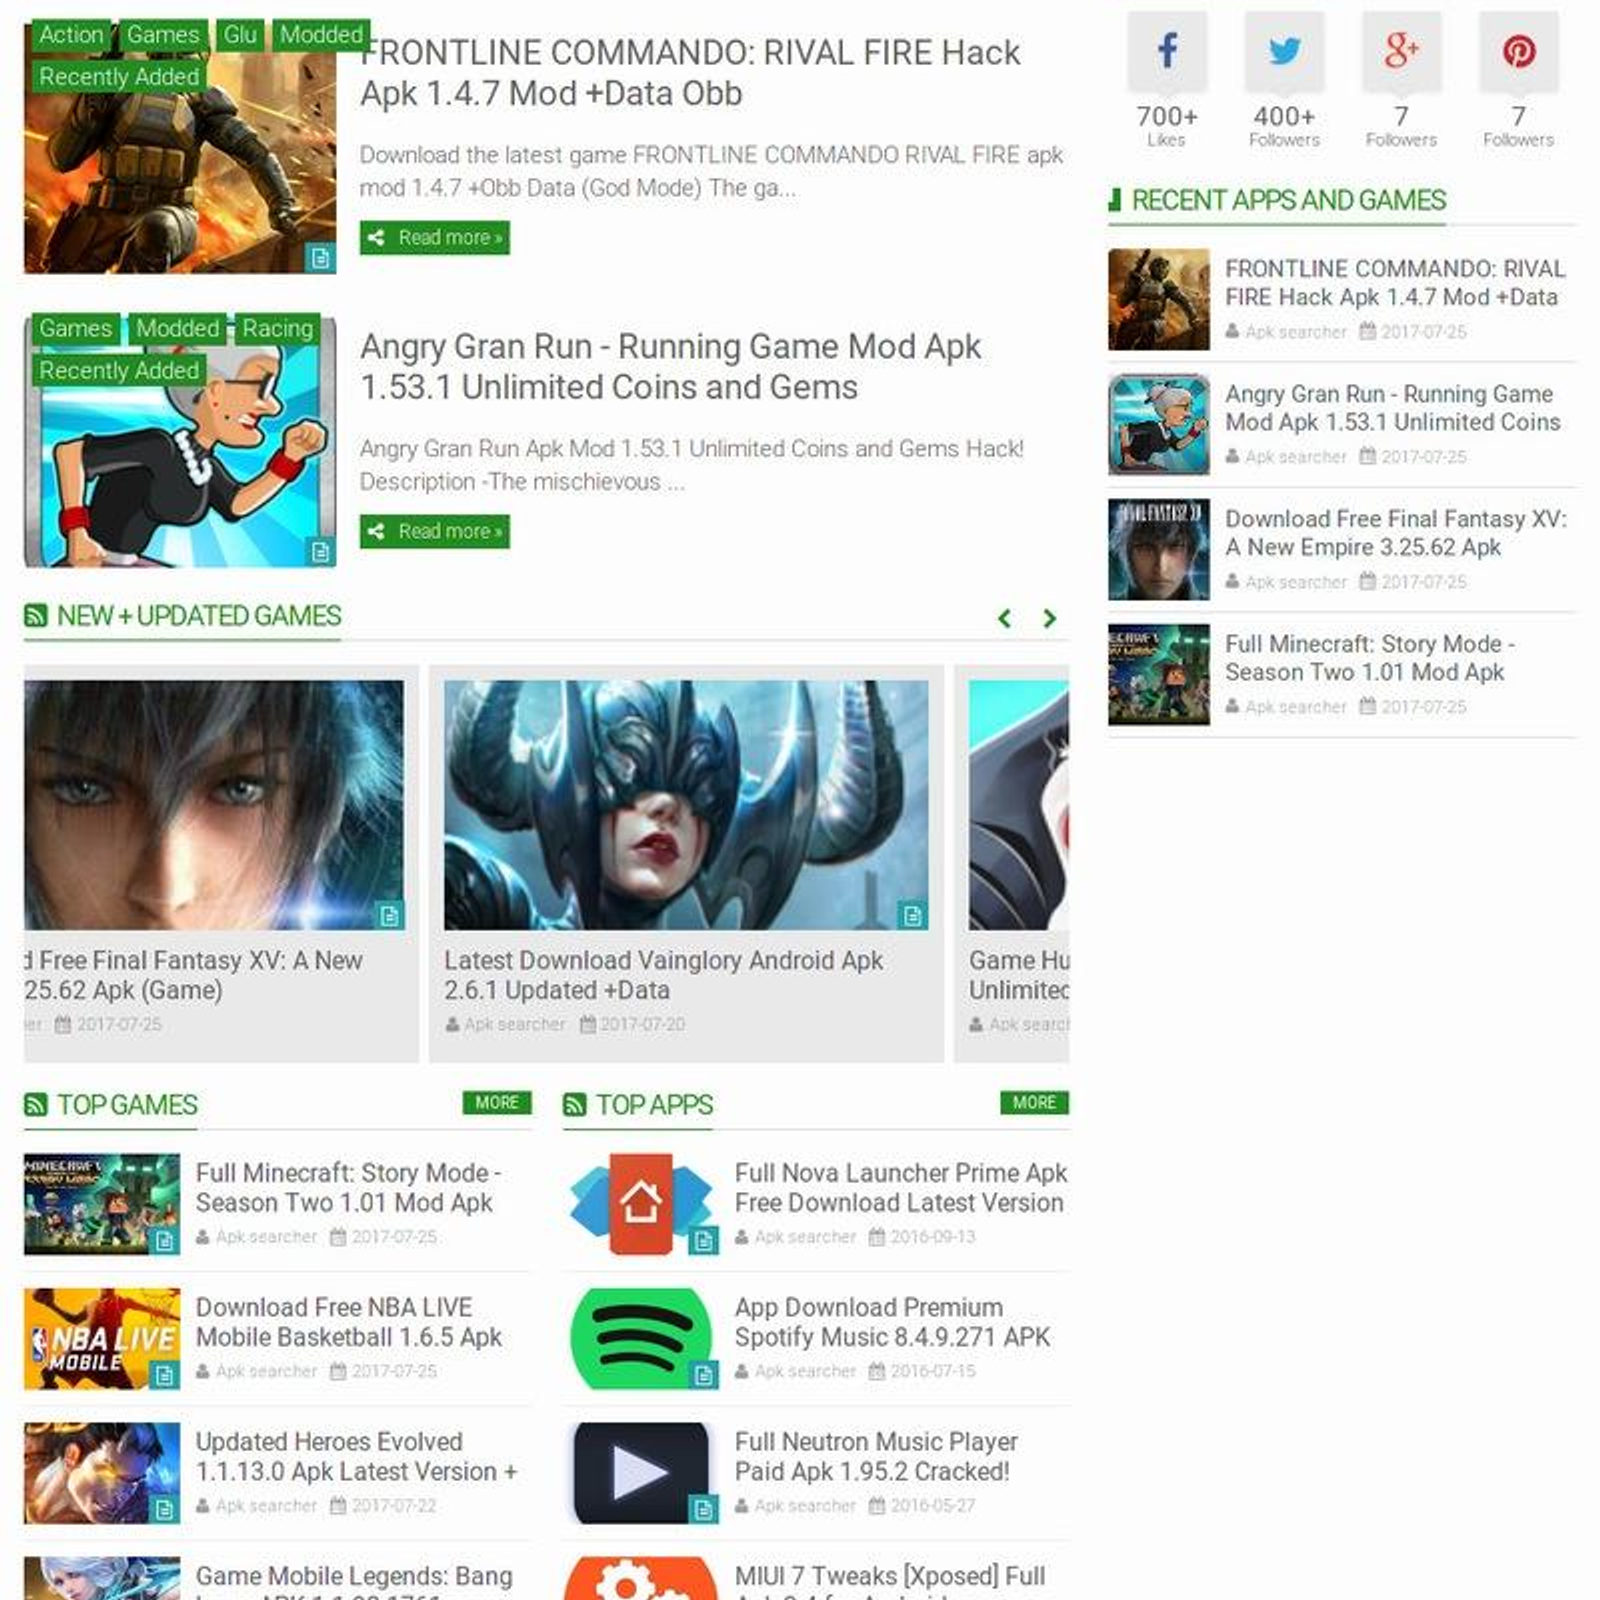The height and width of the screenshot is (1600, 1600).
Task: Click the Racing category tag
Action: pos(278,329)
